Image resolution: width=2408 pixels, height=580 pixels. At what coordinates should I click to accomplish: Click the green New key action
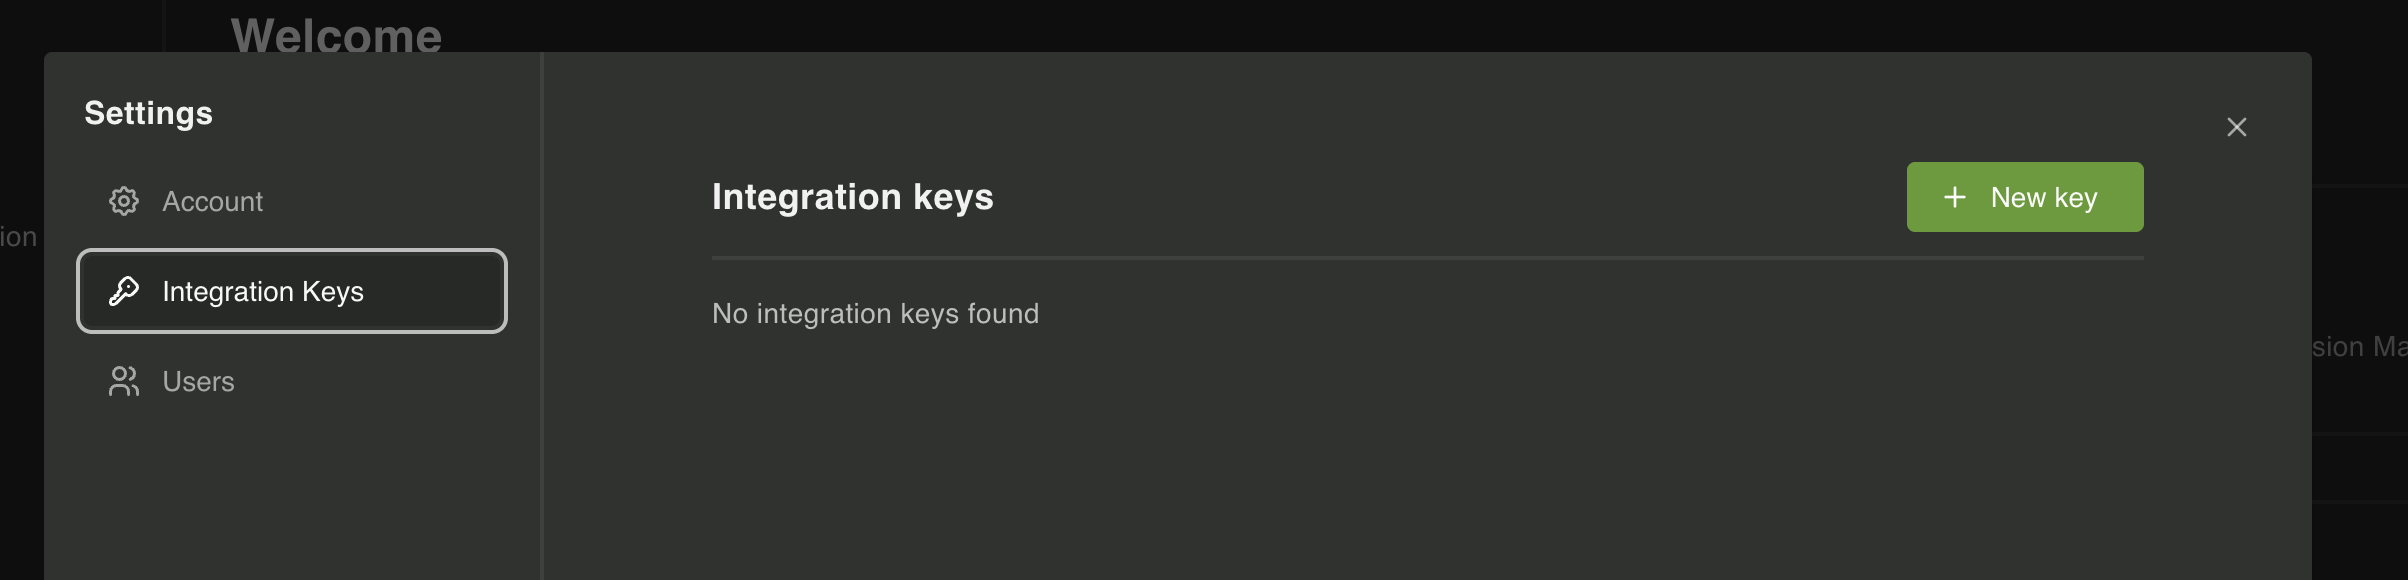point(2024,197)
